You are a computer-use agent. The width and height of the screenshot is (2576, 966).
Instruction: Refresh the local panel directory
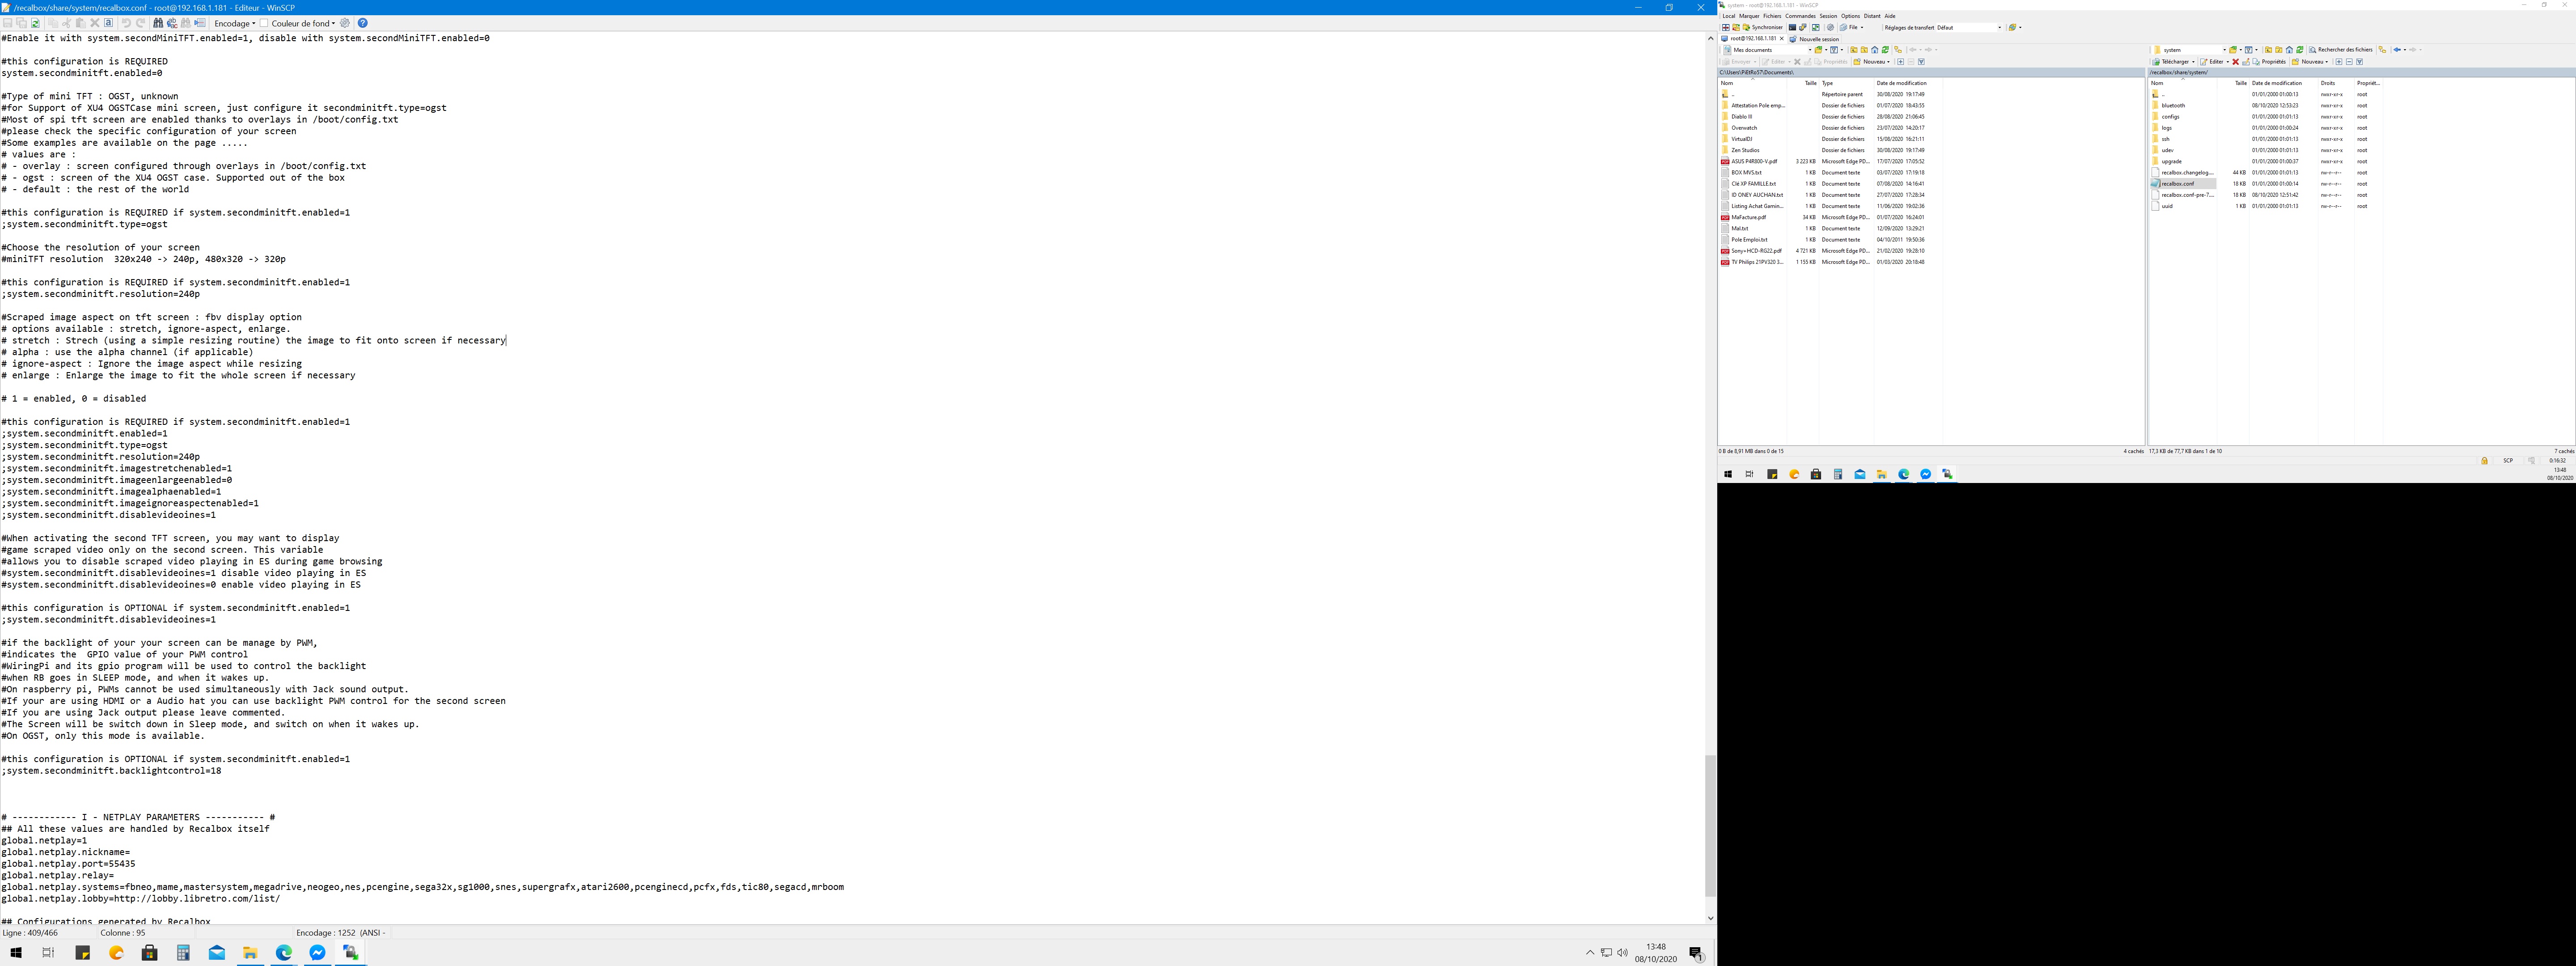click(1886, 50)
